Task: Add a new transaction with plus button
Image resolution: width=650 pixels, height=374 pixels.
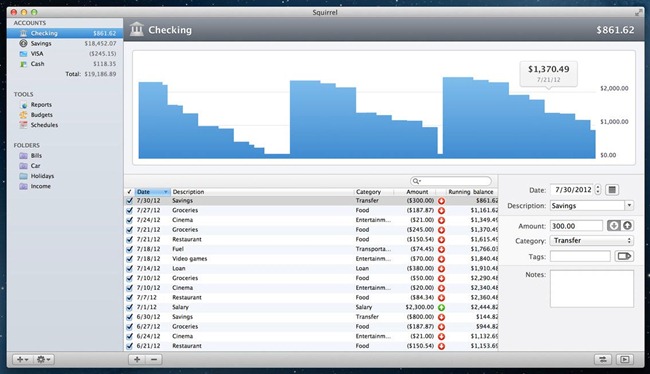Action: 137,359
